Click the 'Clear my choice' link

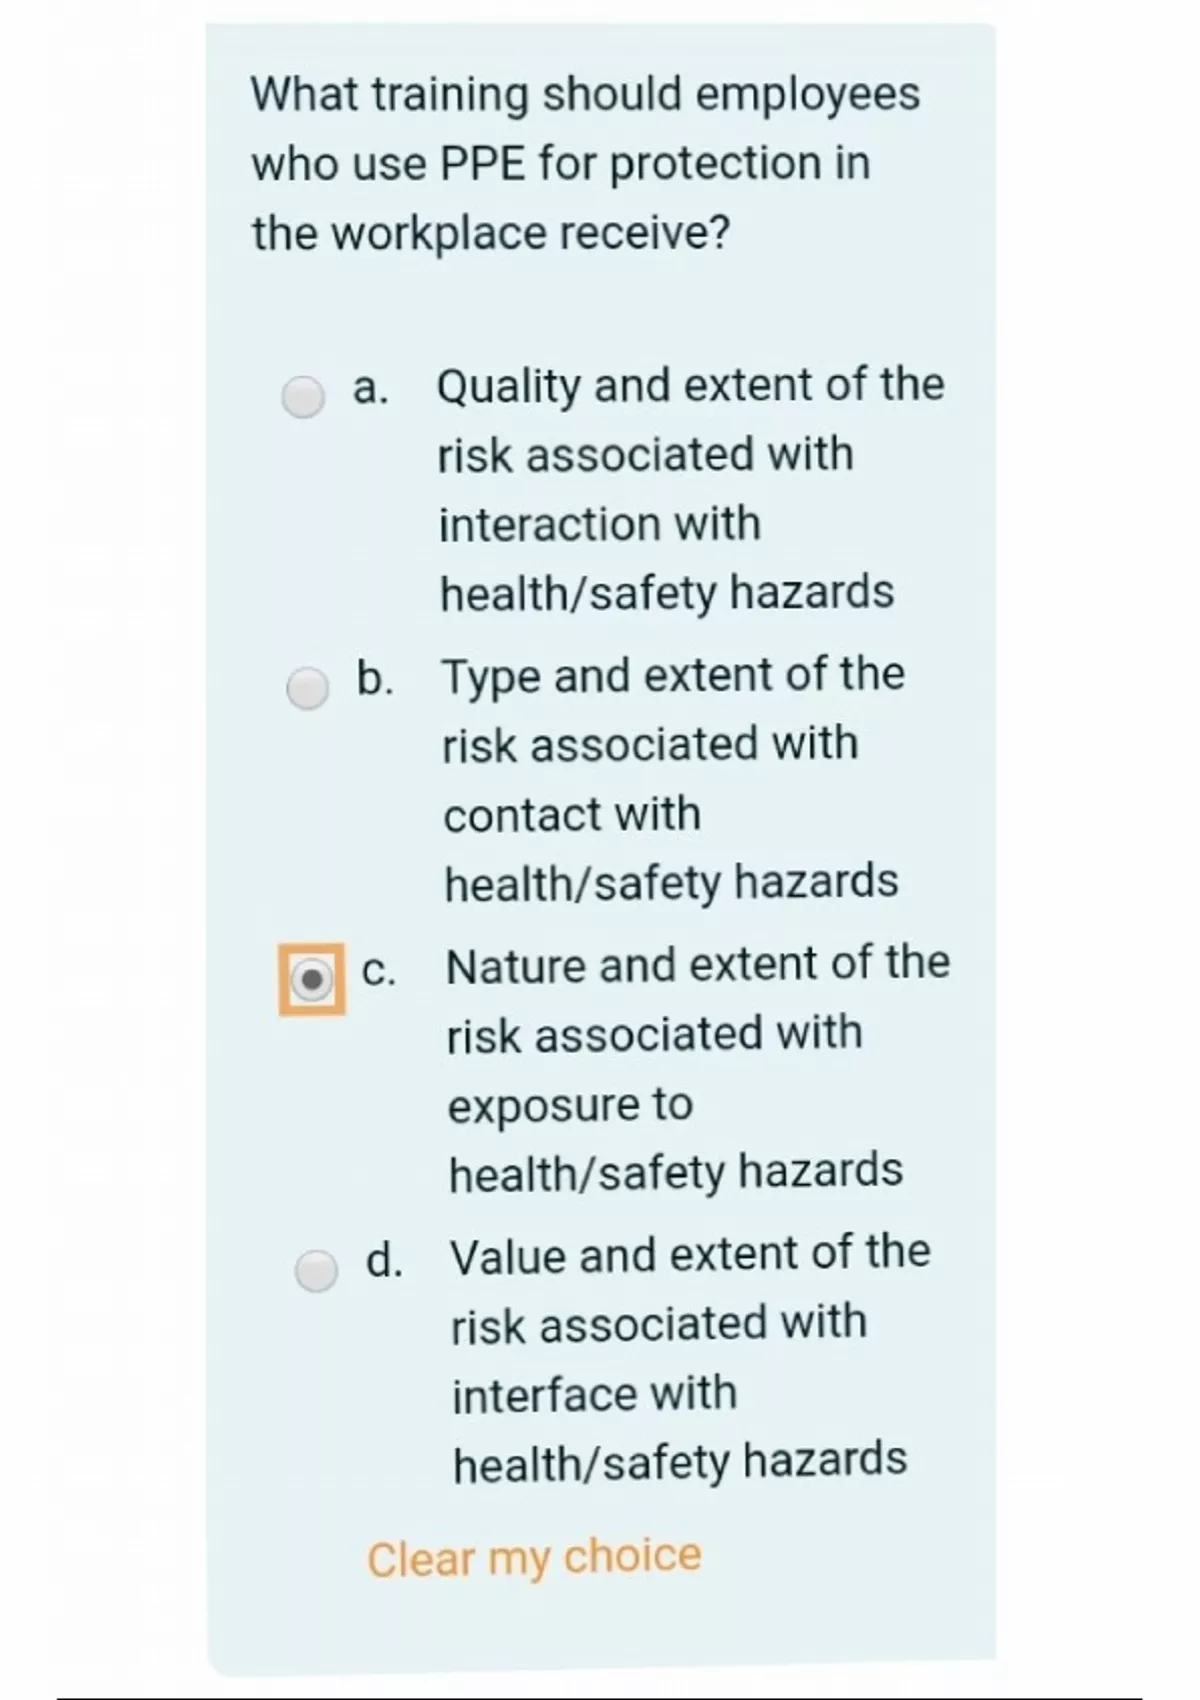tap(534, 1557)
